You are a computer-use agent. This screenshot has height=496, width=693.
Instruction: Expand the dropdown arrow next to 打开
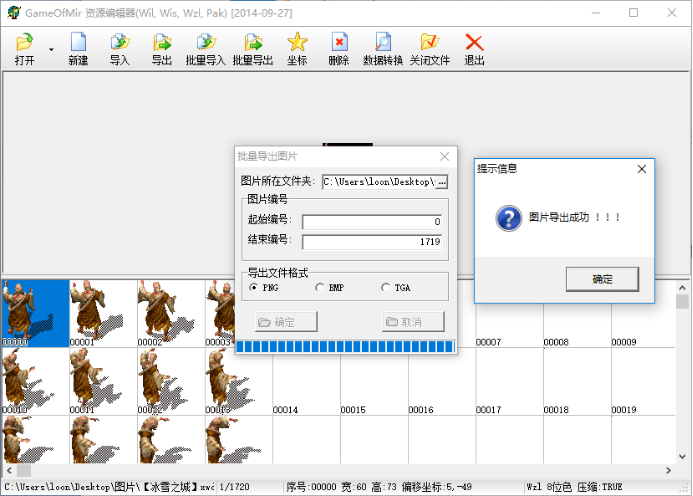pos(51,50)
